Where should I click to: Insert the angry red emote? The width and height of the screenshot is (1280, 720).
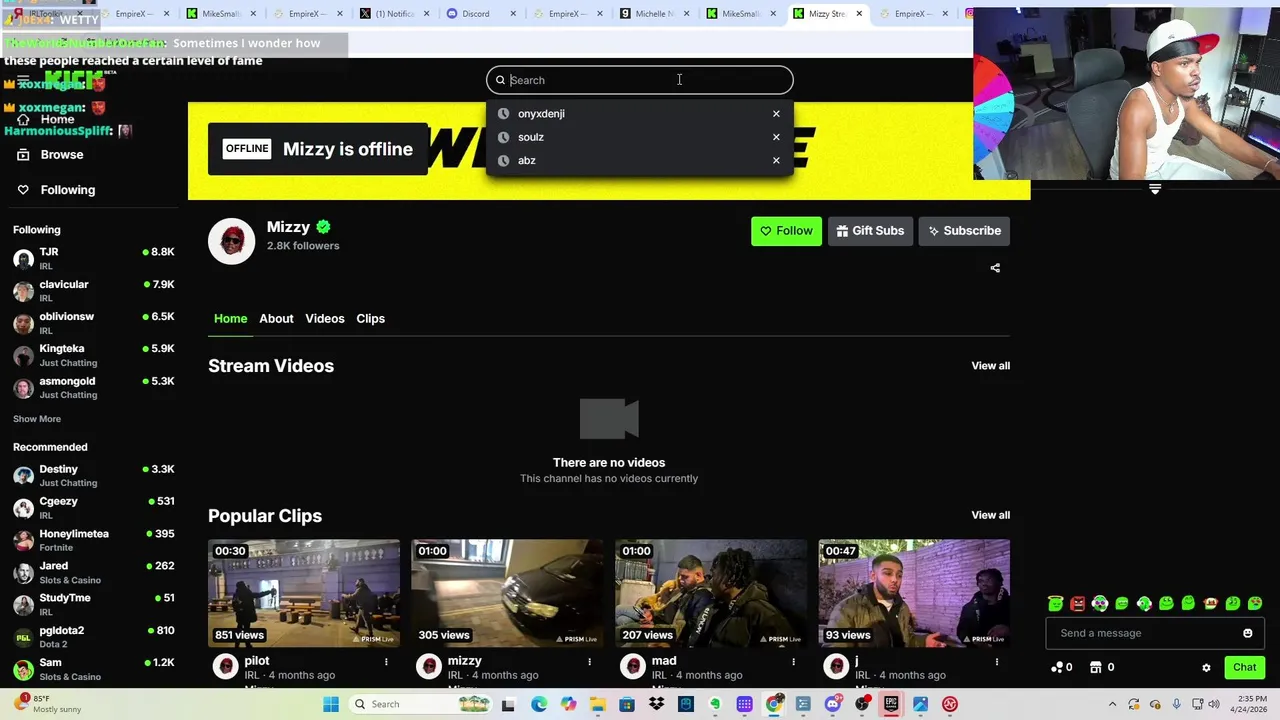pyautogui.click(x=1077, y=603)
